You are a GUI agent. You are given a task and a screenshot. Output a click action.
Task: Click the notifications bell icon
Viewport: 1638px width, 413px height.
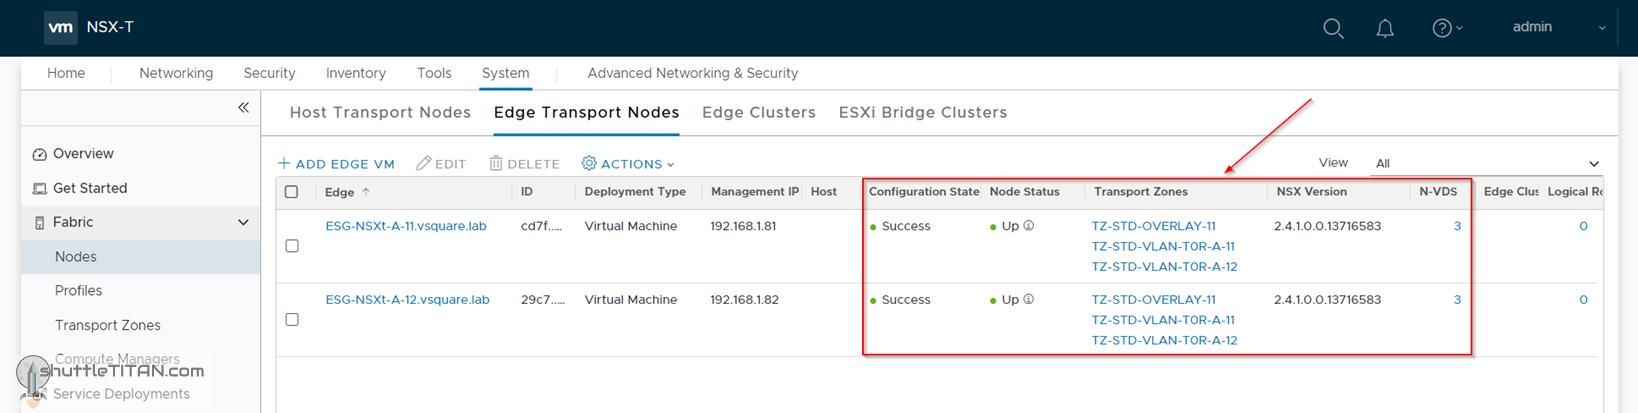point(1385,28)
